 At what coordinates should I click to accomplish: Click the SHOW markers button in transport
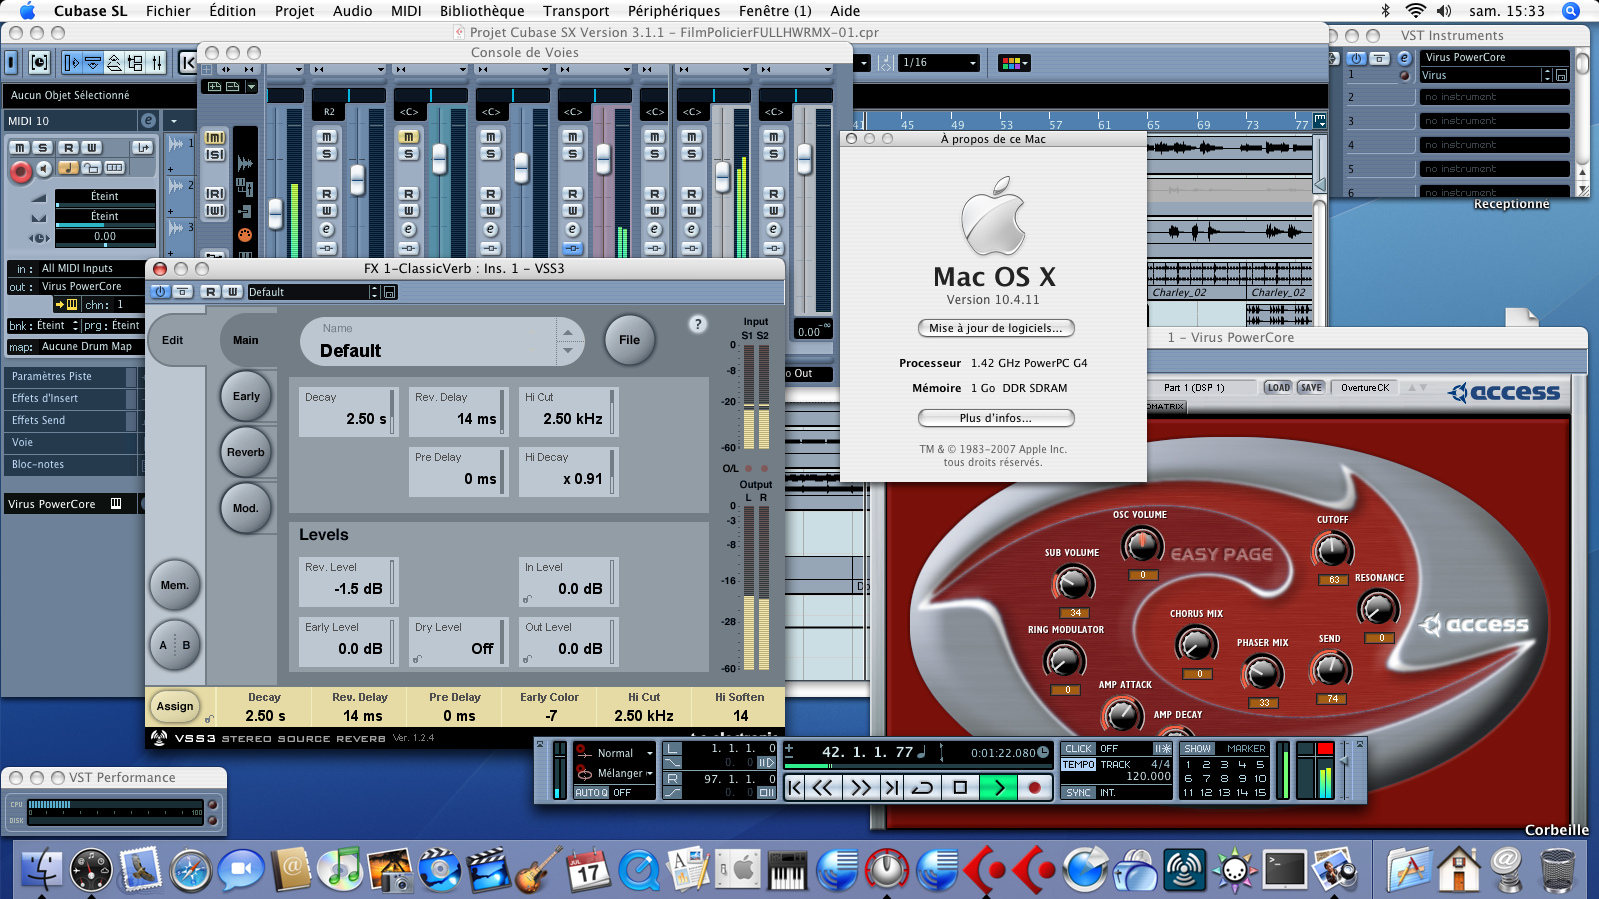tap(1198, 749)
